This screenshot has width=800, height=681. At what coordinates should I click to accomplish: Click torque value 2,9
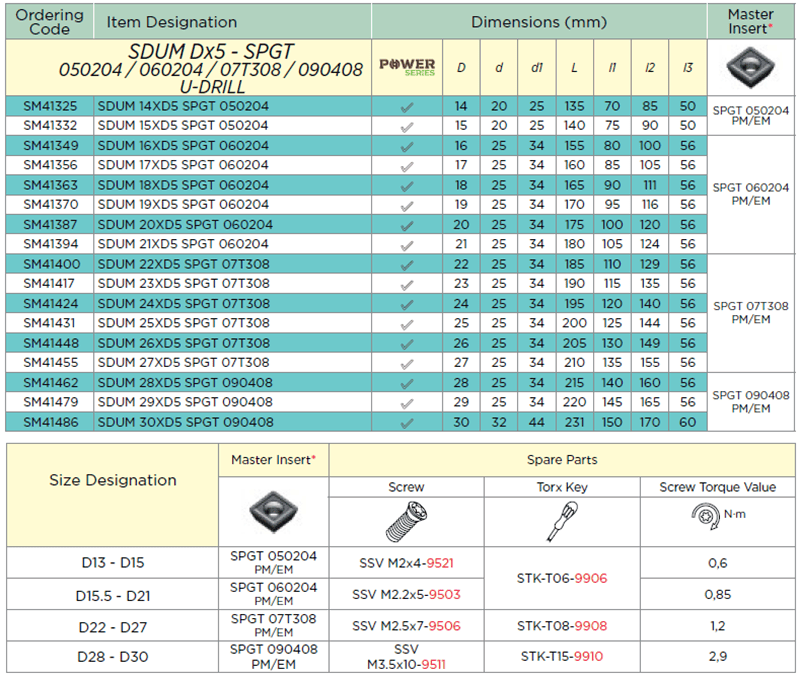[718, 657]
